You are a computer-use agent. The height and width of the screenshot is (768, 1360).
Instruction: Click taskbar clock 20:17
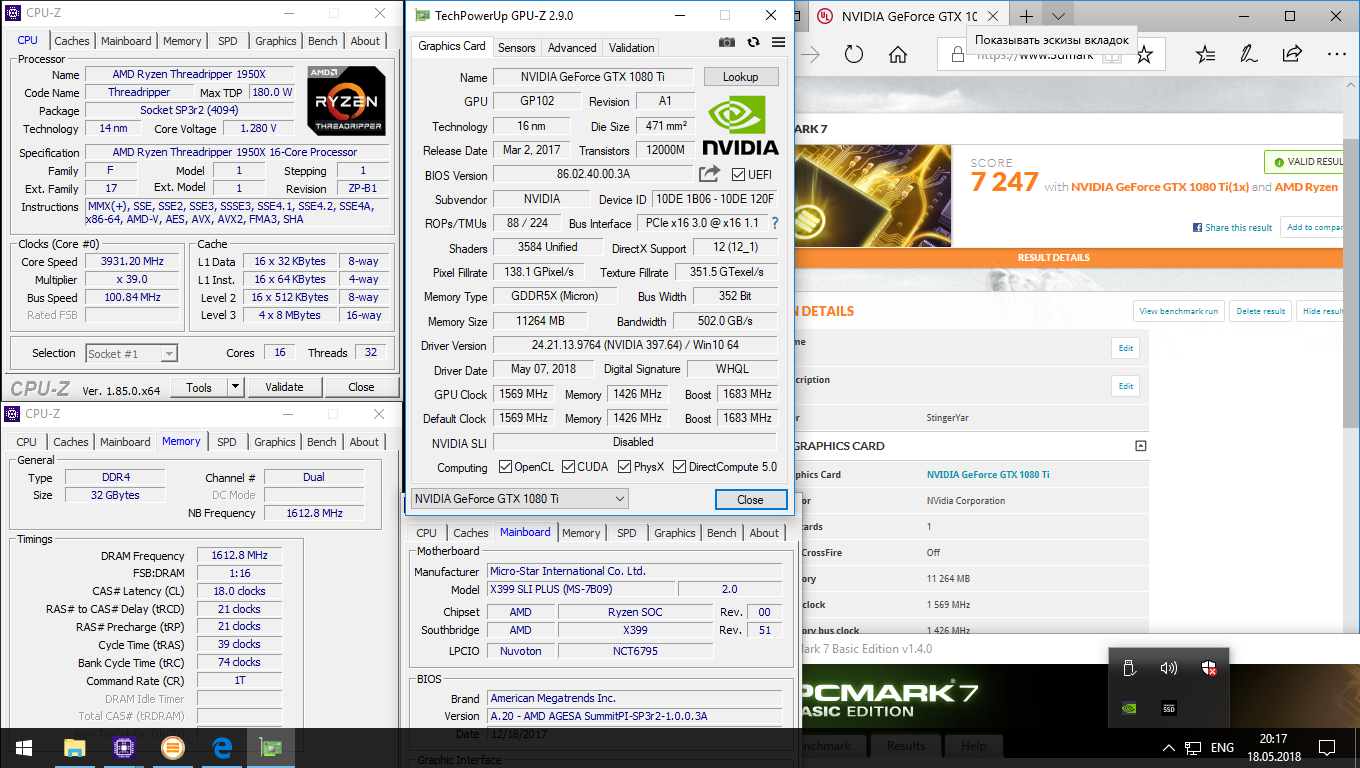(x=1272, y=739)
